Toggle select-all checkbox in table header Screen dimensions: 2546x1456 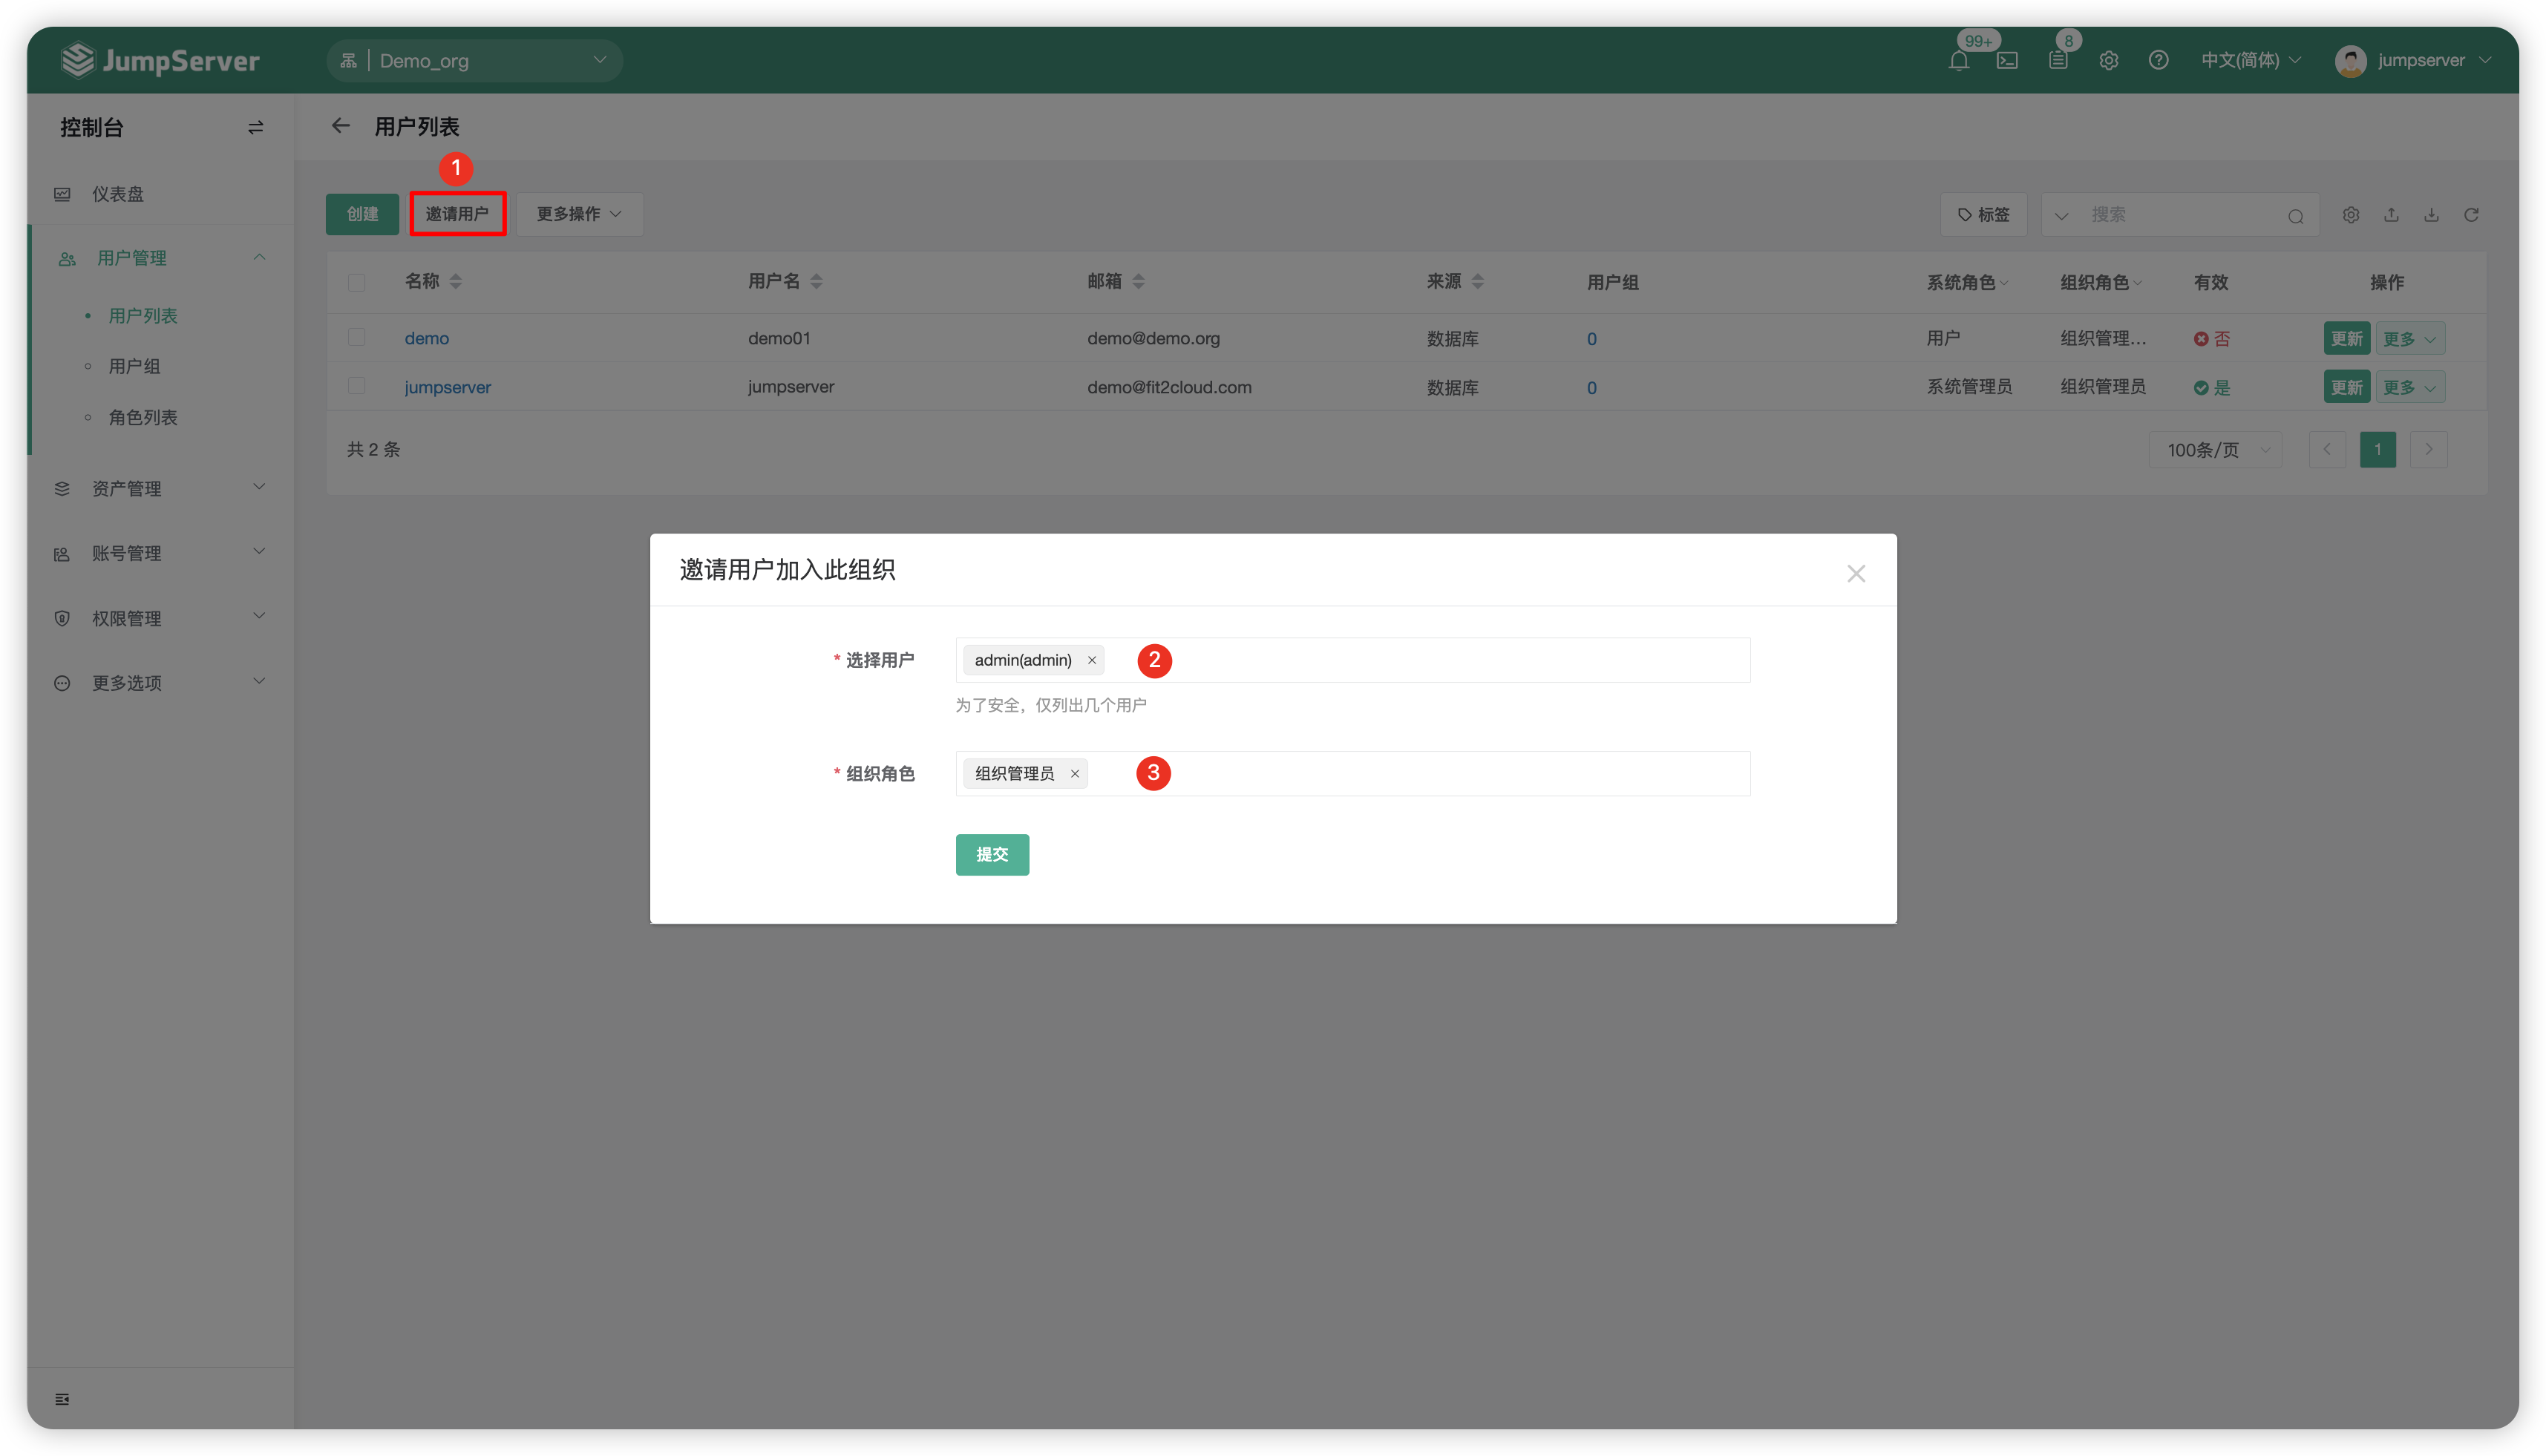356,283
